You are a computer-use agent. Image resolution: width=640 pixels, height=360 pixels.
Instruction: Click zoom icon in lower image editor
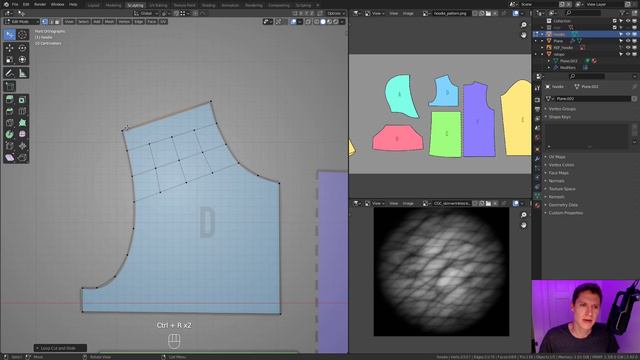coord(524,215)
